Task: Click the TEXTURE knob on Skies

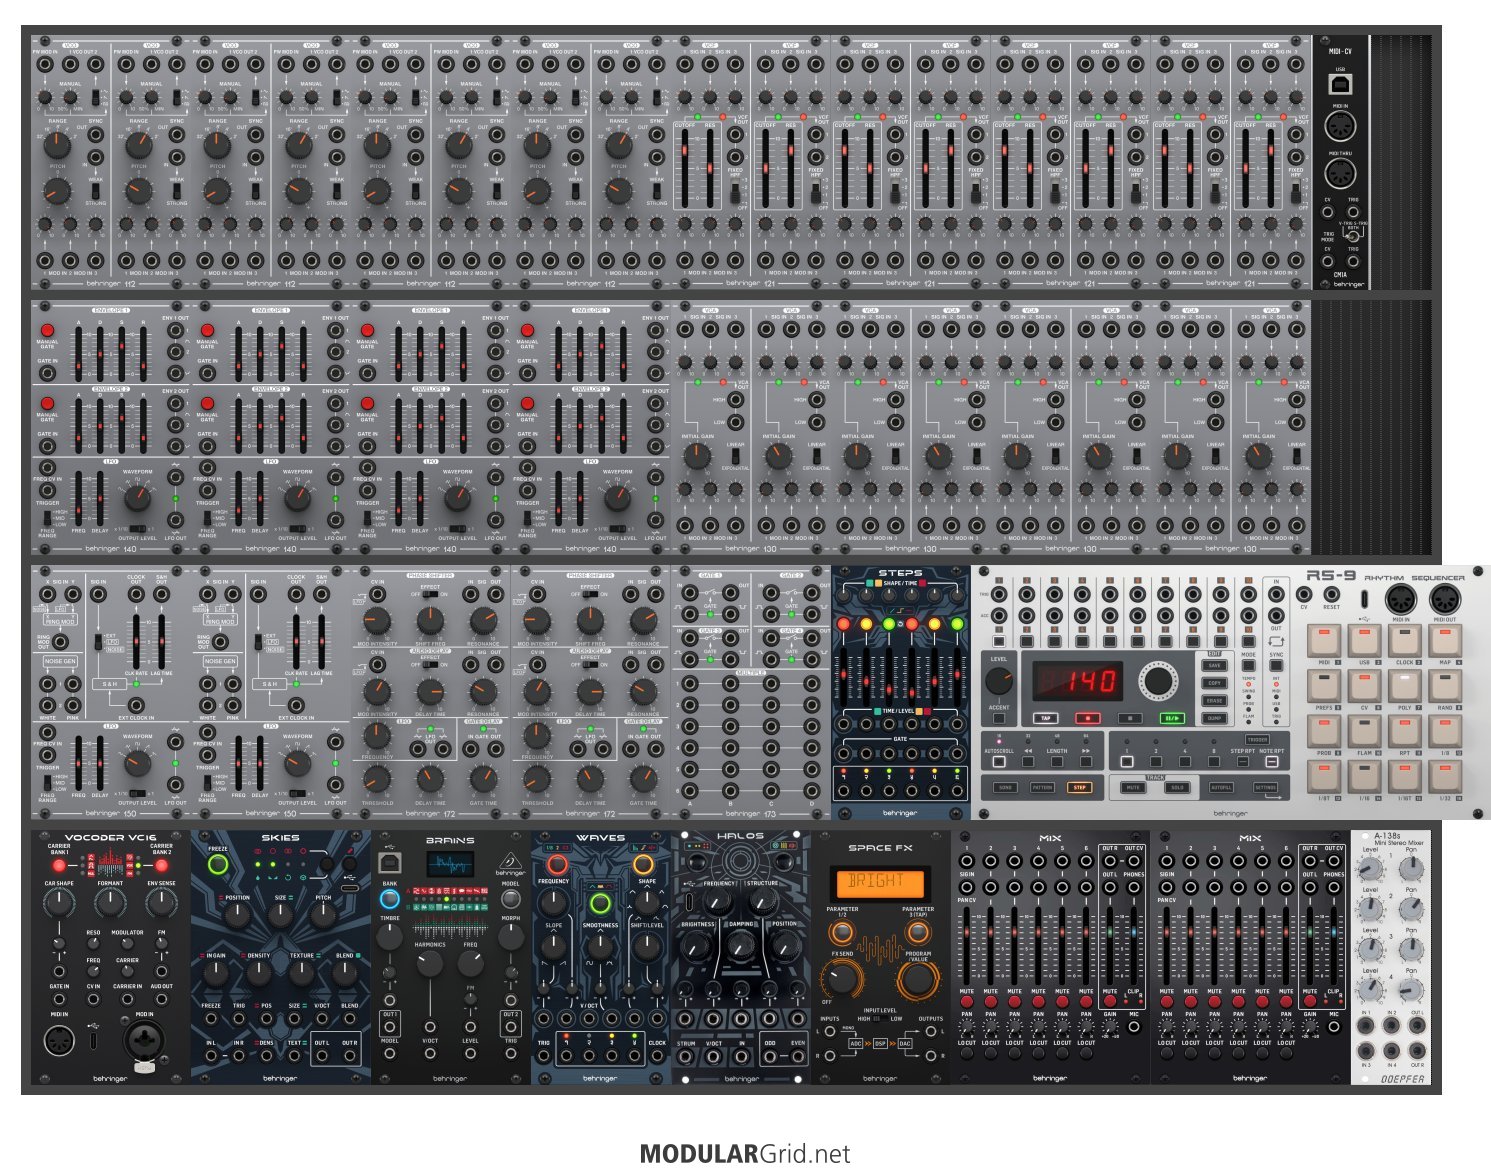Action: [x=301, y=972]
